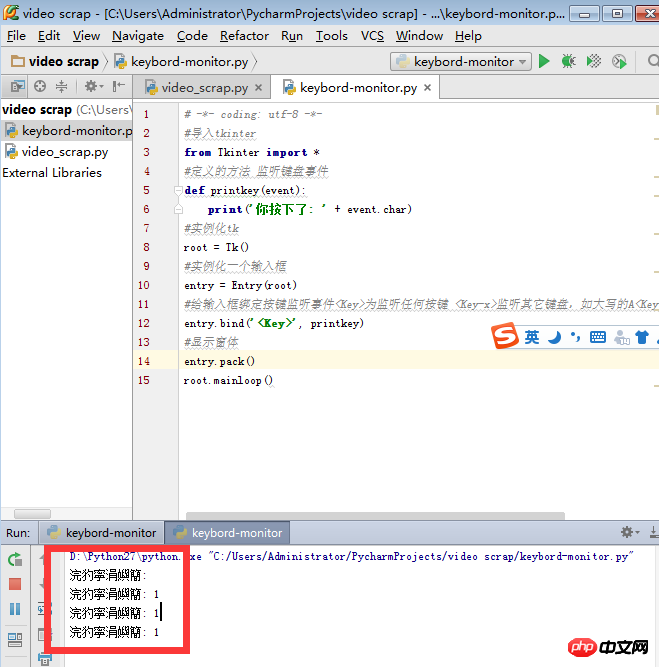Open Run panel gear settings menu
This screenshot has height=667, width=659.
(x=630, y=532)
